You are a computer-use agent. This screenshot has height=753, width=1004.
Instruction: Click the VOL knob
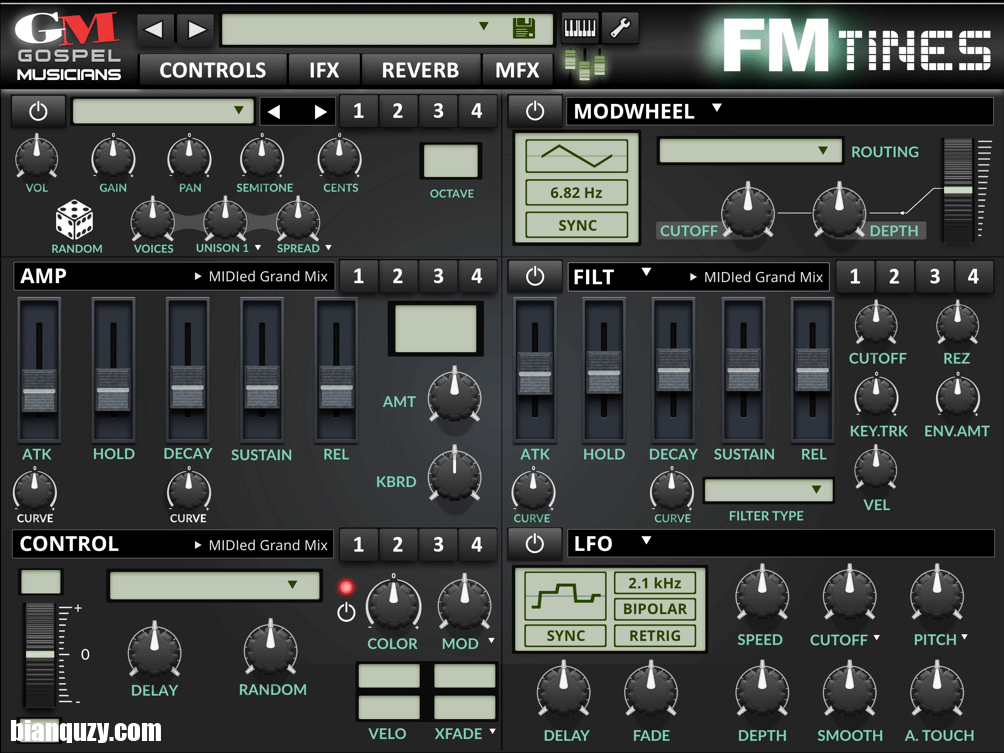36,157
